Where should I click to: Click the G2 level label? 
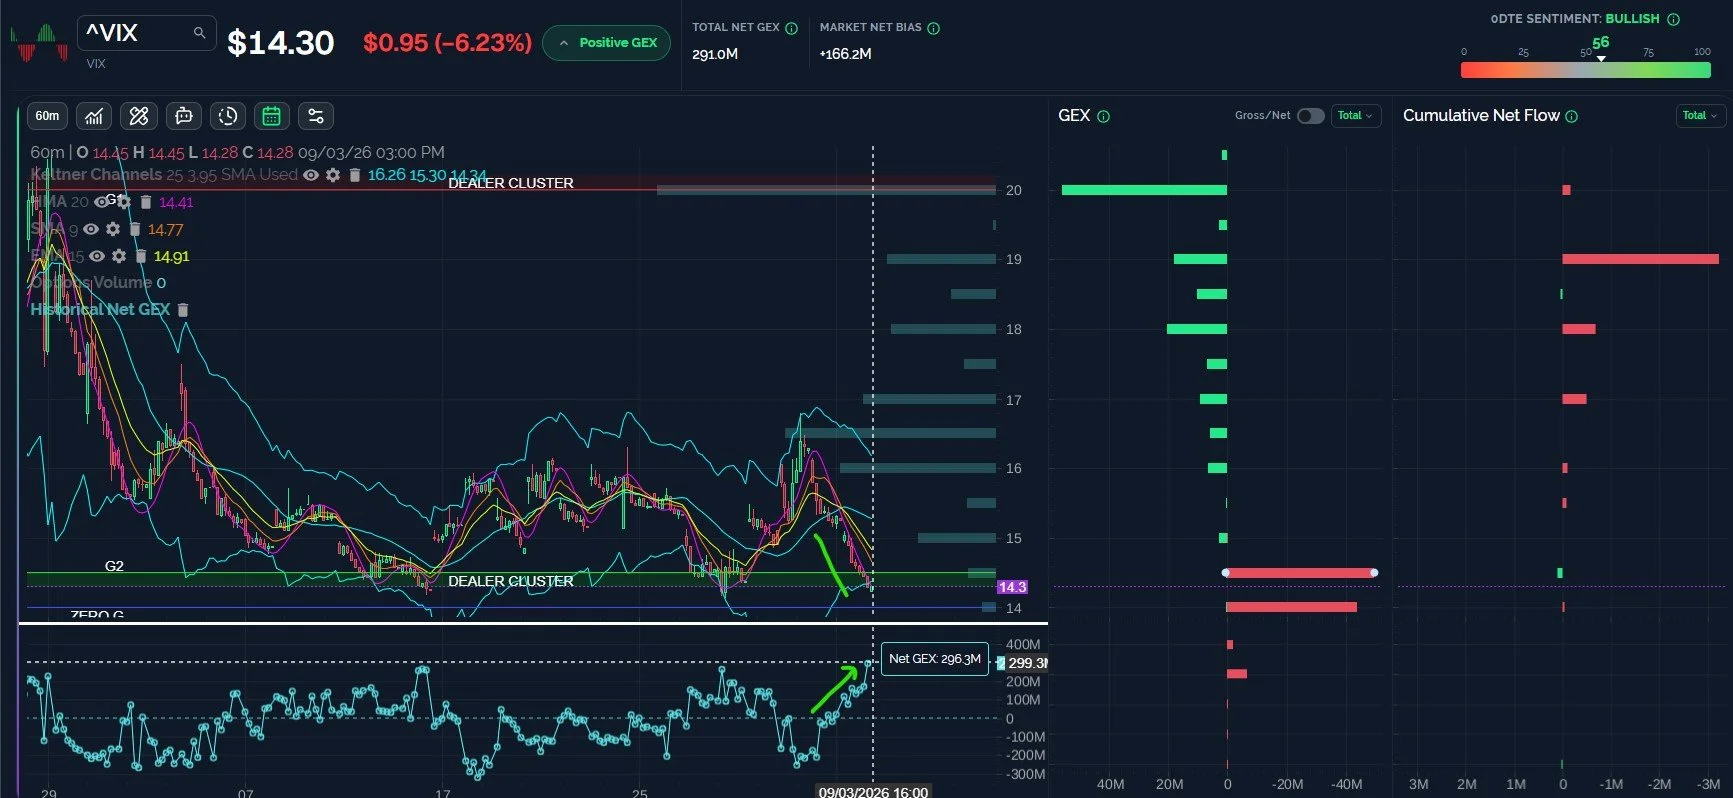(x=114, y=566)
